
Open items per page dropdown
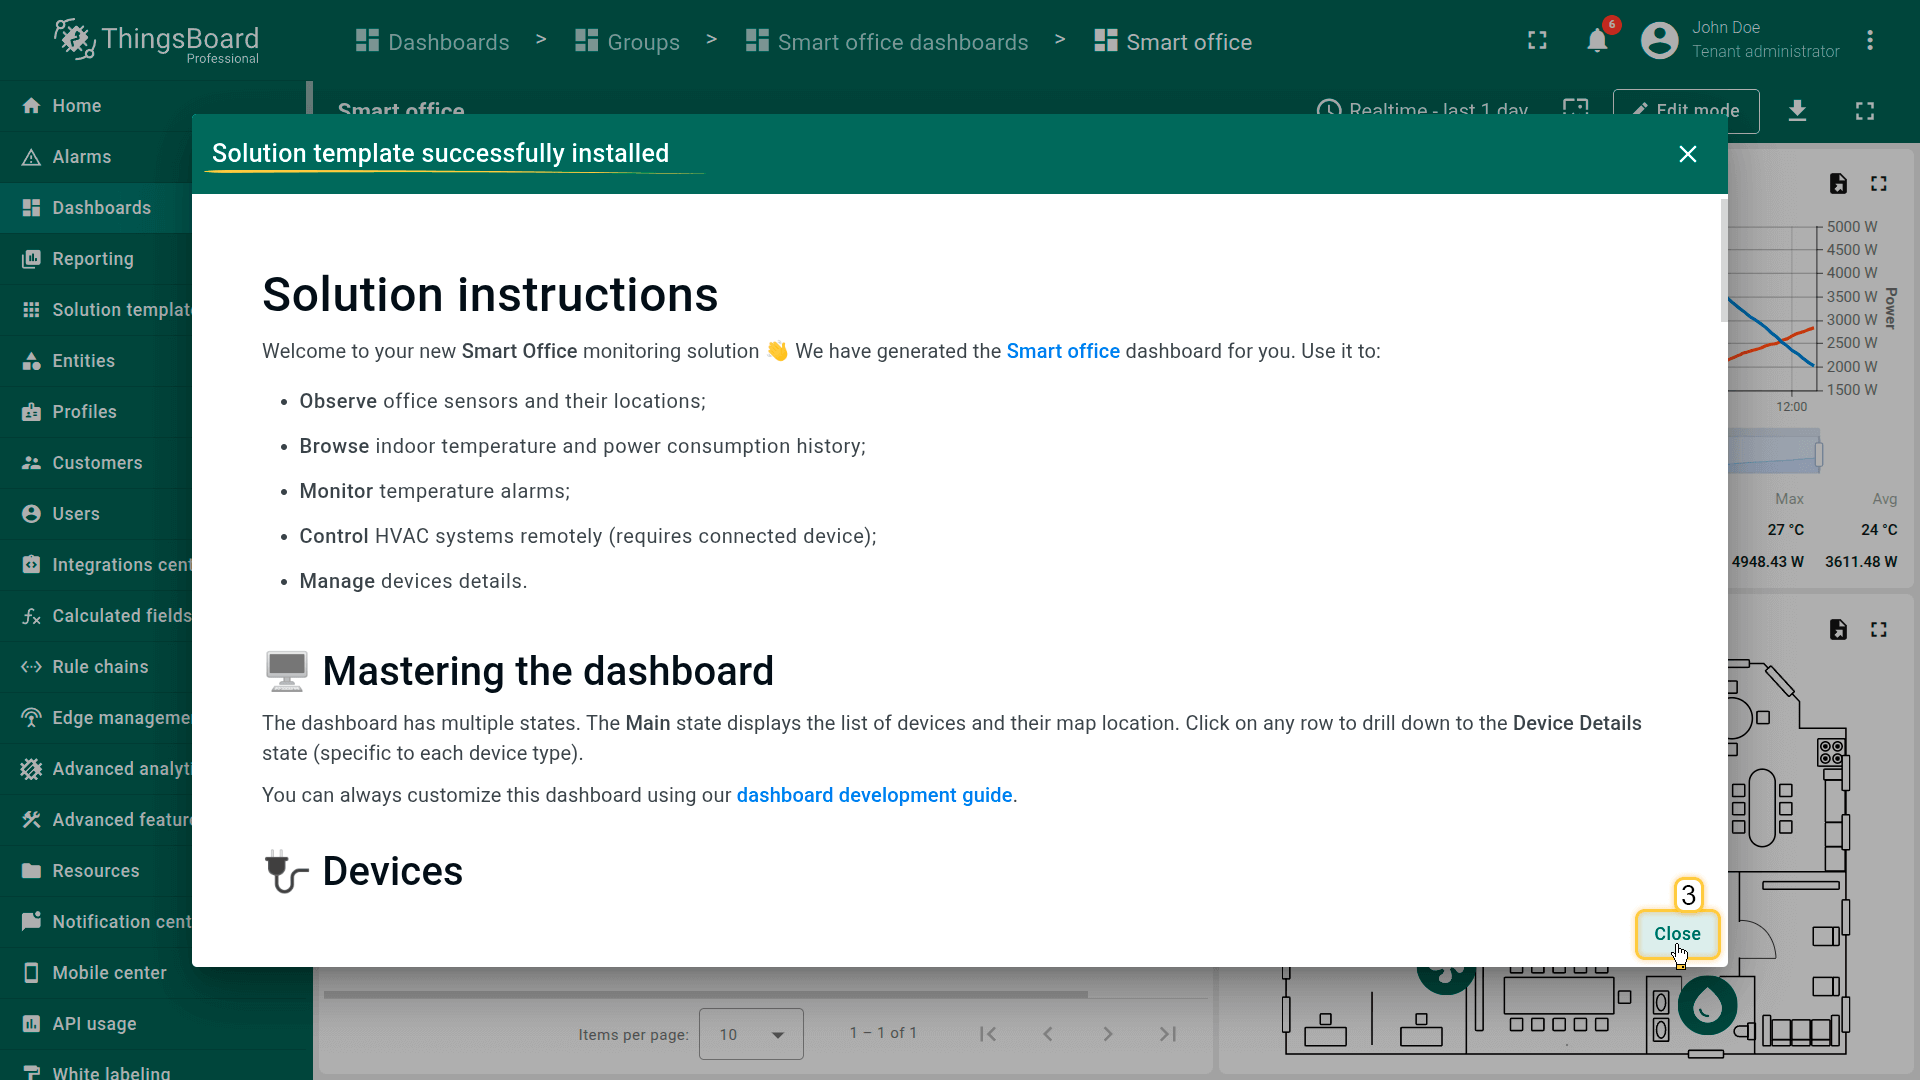[x=751, y=1034]
